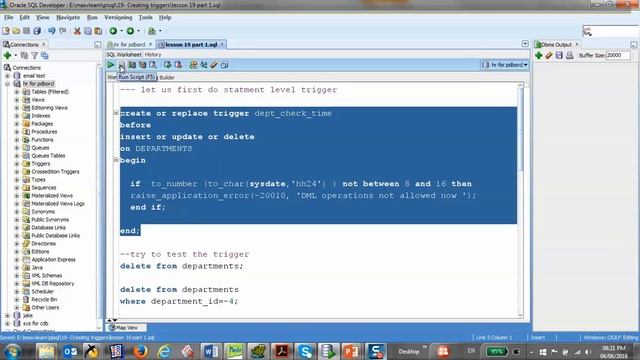The image size is (640, 360).
Task: Open the Tools menu
Action: click(x=145, y=18)
